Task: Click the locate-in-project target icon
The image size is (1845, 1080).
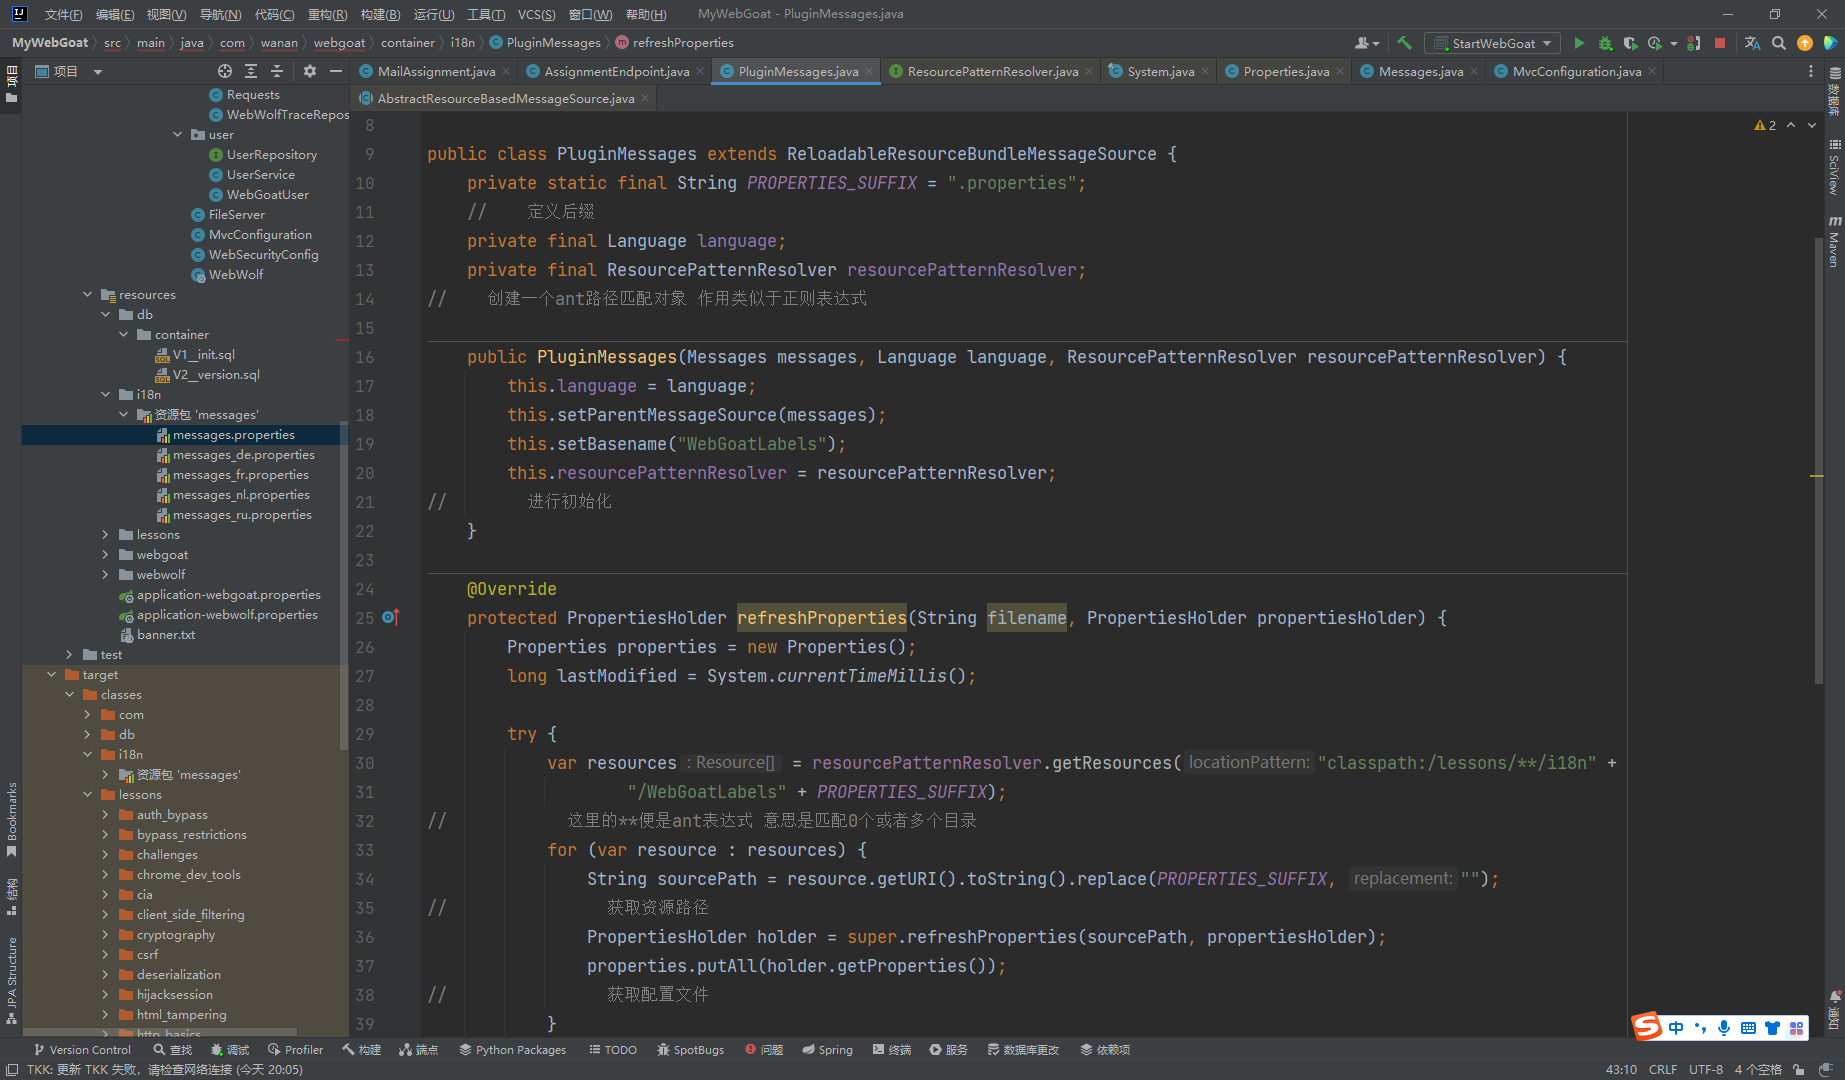Action: [x=225, y=71]
